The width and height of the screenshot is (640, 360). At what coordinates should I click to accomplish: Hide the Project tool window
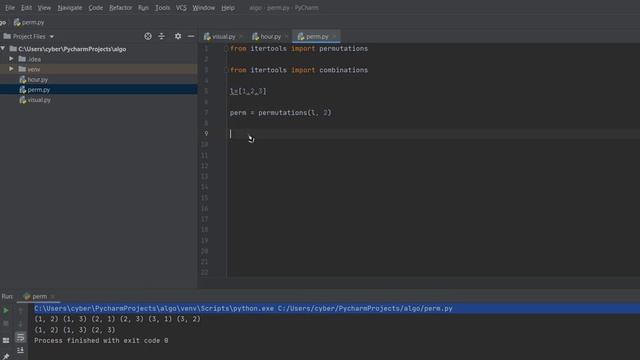191,36
